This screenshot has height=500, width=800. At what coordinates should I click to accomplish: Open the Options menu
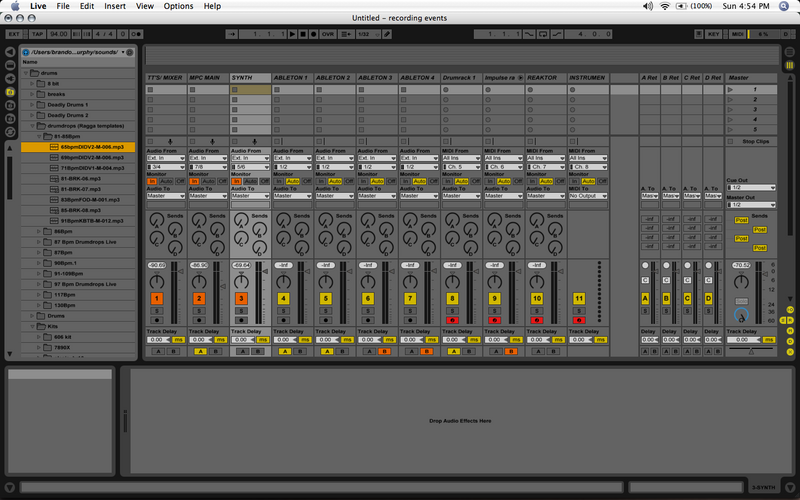pos(178,6)
